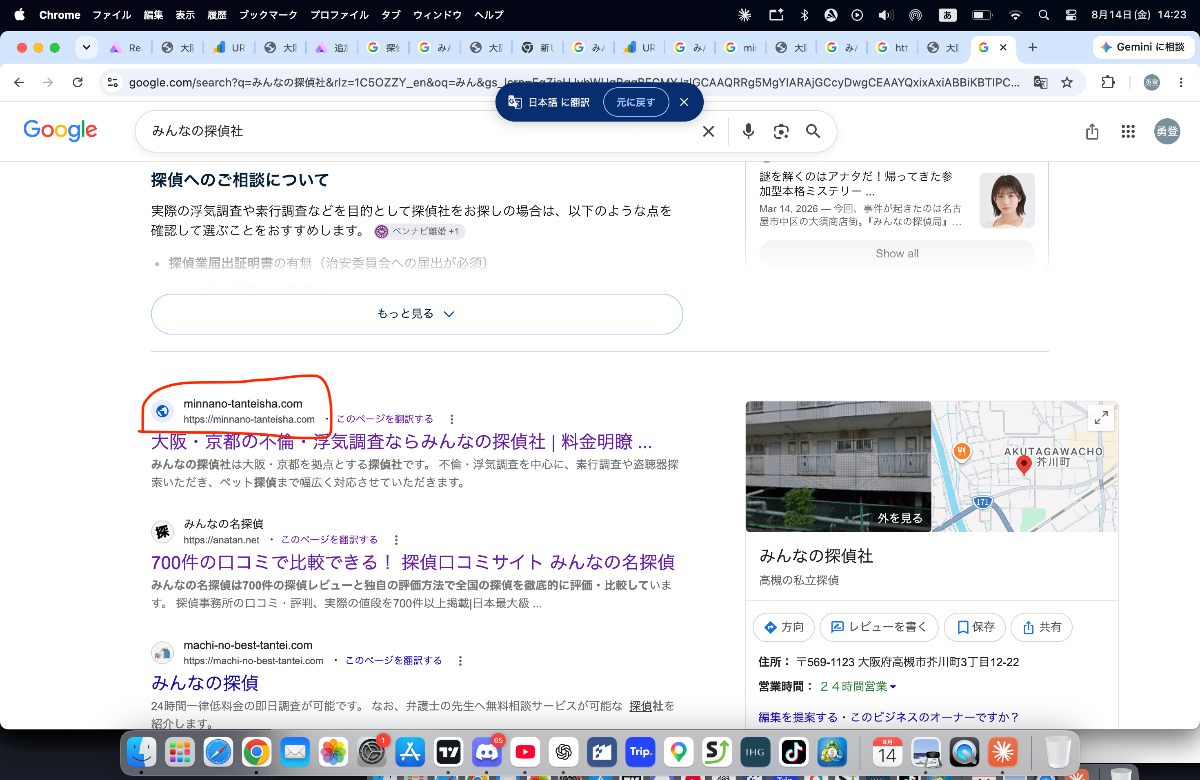1200x780 pixels.
Task: Click the magnifier search icon in search box
Action: pyautogui.click(x=813, y=131)
